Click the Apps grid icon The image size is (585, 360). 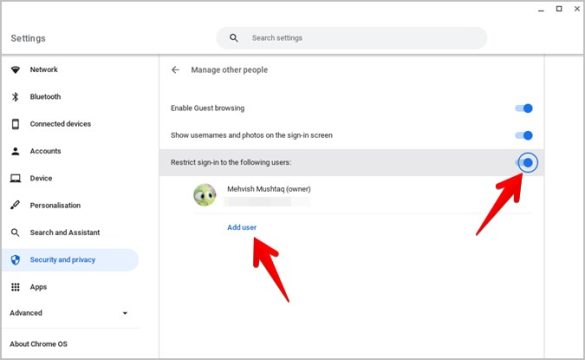tap(15, 287)
